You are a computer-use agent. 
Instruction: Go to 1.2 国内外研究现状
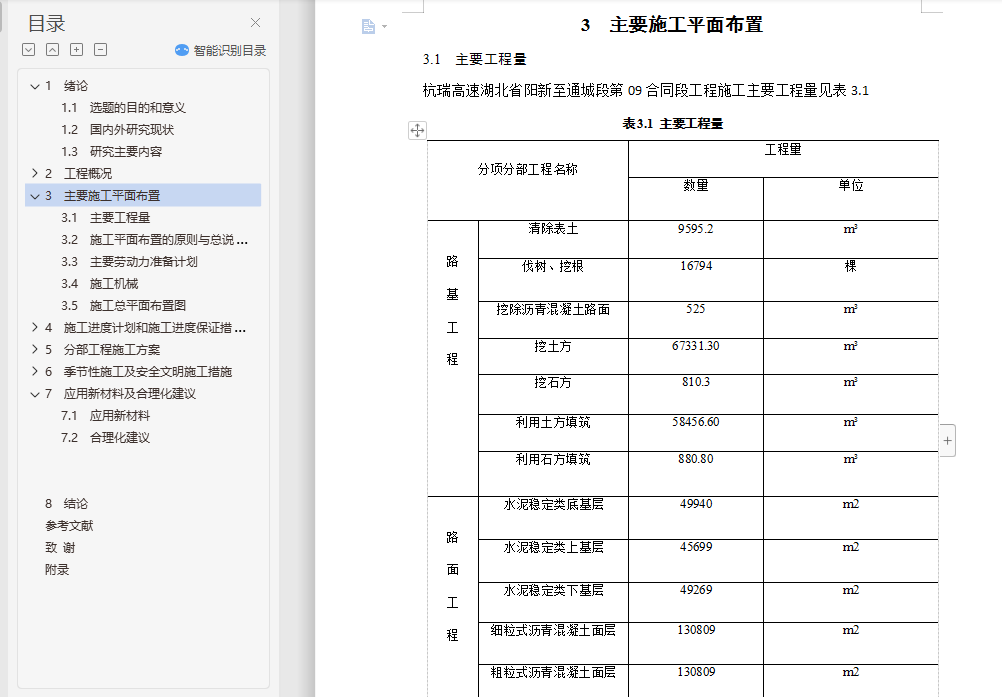[x=118, y=130]
